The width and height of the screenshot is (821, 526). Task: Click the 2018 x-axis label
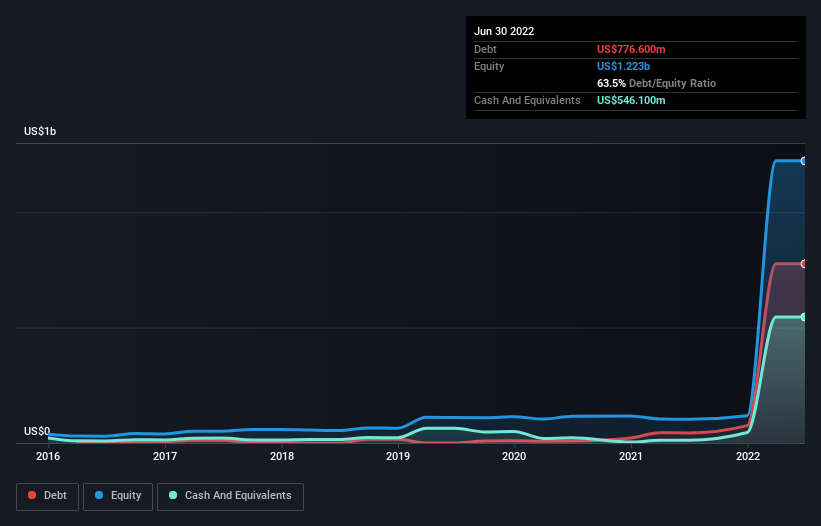[x=282, y=456]
